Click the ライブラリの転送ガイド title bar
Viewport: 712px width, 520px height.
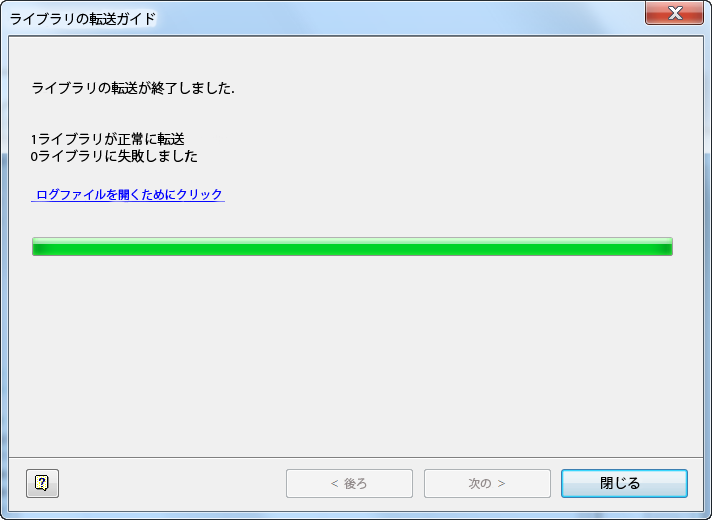click(318, 18)
